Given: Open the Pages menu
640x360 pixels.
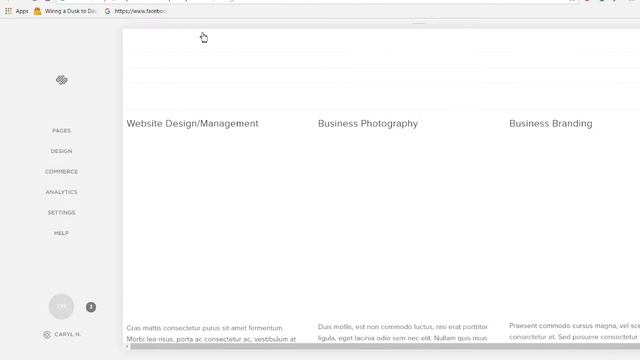Looking at the screenshot, I should 61,131.
